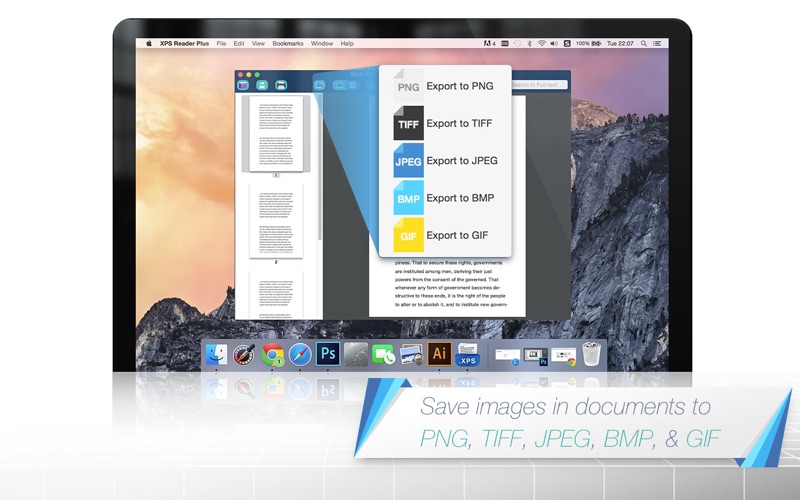Open the Help menu
This screenshot has width=800, height=500.
click(347, 43)
